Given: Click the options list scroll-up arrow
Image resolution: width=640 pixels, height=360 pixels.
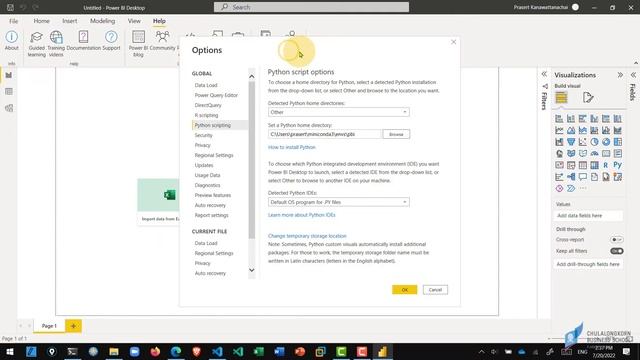Looking at the screenshot, I should tap(251, 76).
